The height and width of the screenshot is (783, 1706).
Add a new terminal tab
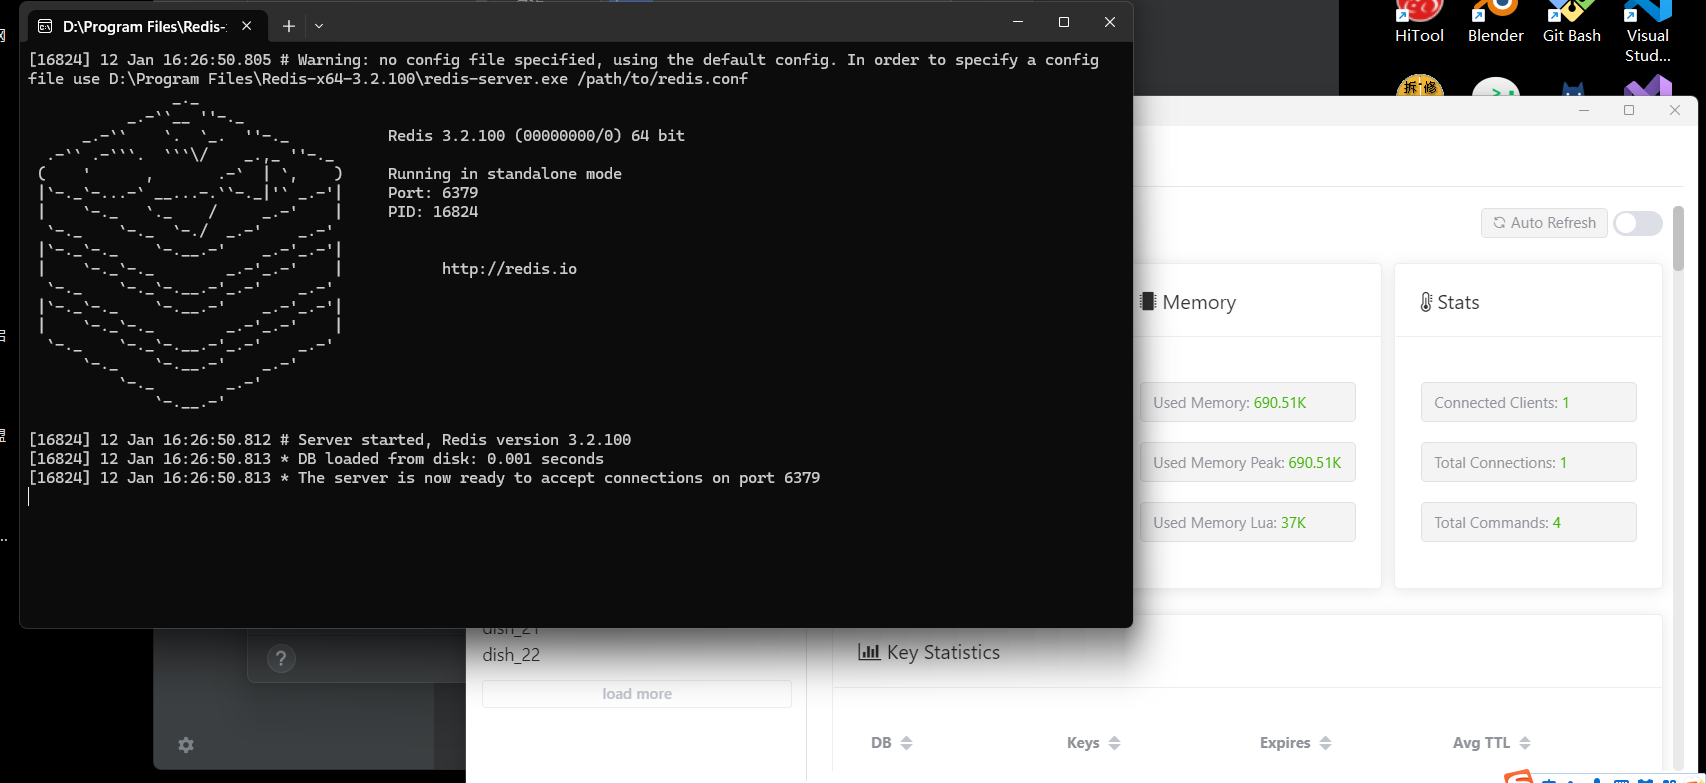point(288,26)
